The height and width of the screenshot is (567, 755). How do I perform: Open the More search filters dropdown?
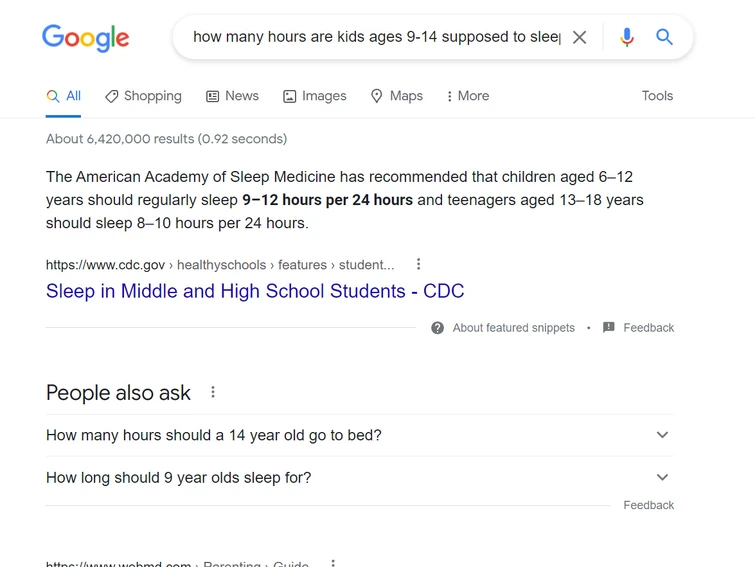(x=467, y=96)
